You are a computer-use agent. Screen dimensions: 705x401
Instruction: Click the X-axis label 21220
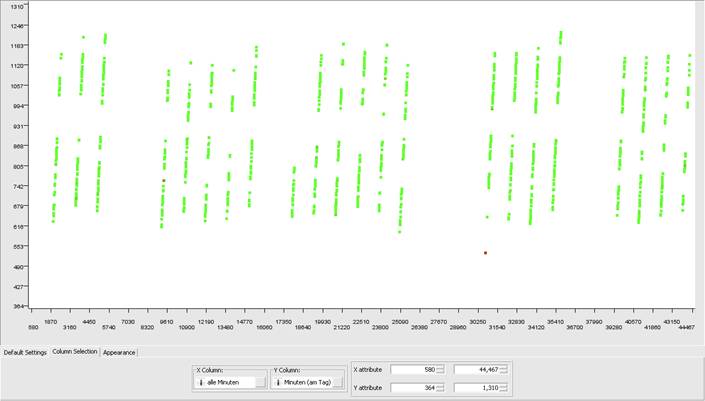pyautogui.click(x=342, y=327)
